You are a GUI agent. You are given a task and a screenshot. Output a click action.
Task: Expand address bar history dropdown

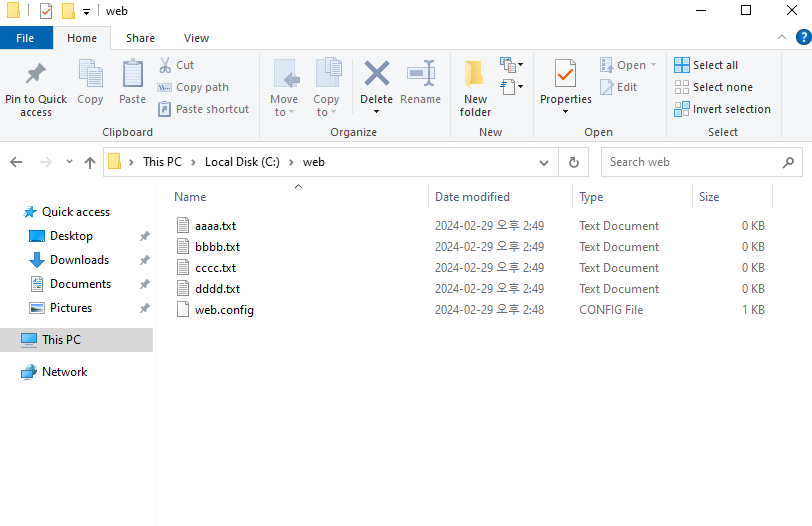tap(544, 163)
